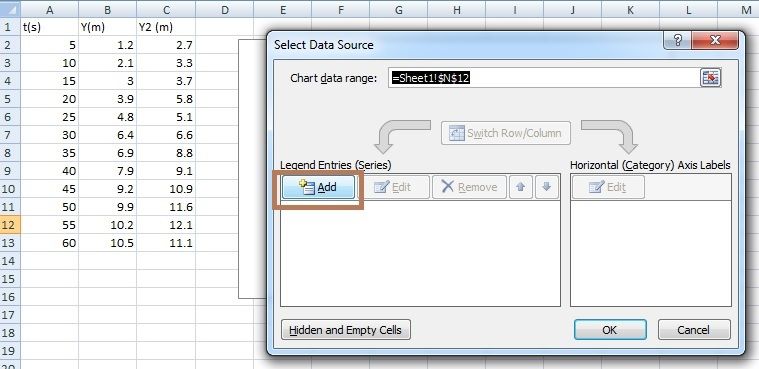This screenshot has height=369, width=759.
Task: Click the move series down arrow
Action: pos(547,187)
